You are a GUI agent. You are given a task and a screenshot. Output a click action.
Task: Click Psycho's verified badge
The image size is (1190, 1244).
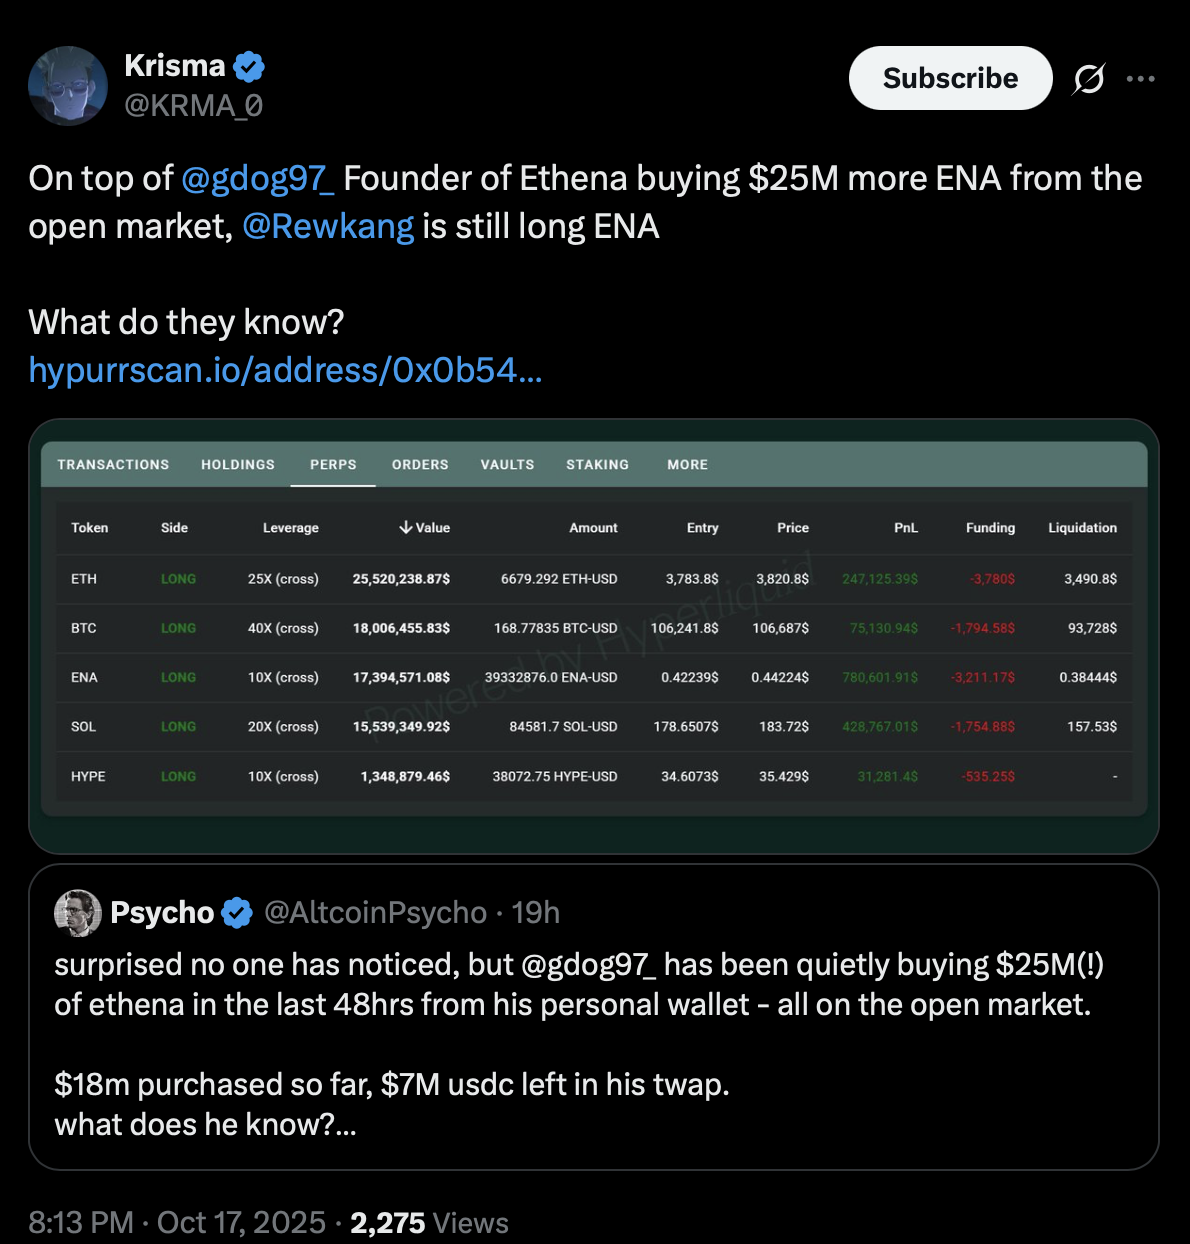click(237, 912)
